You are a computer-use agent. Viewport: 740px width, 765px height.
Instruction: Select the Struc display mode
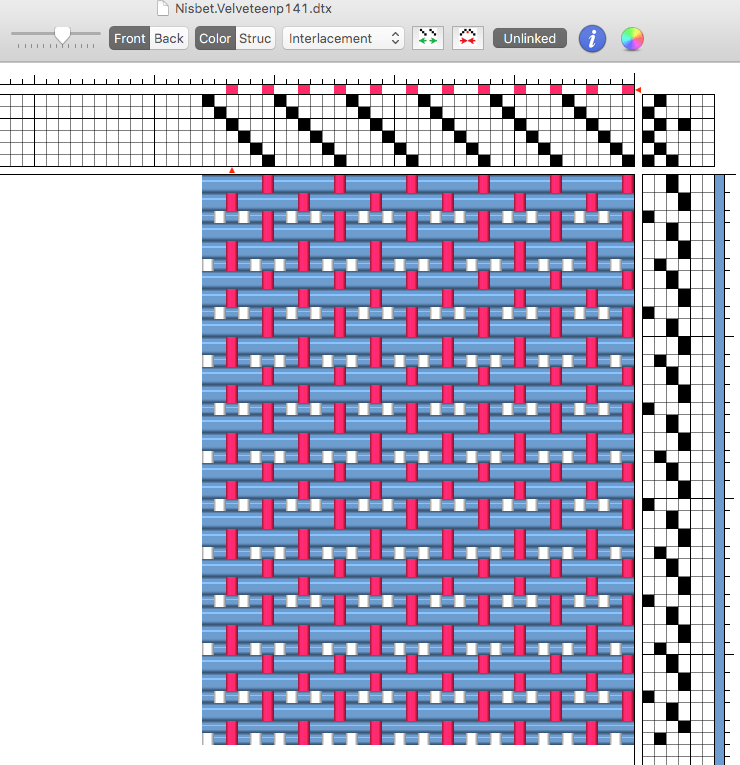255,38
